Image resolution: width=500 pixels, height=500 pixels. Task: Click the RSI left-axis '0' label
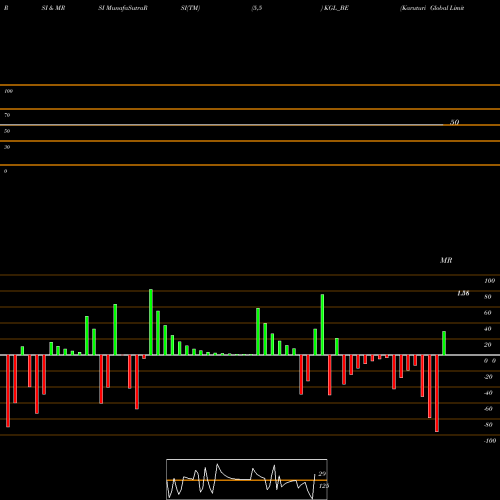5,171
